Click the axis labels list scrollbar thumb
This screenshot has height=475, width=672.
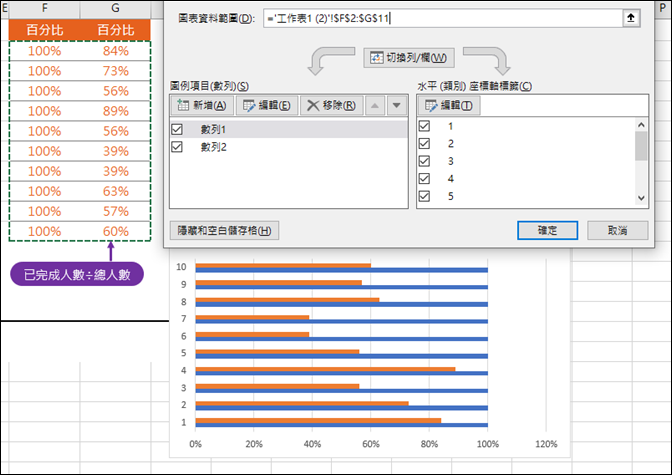[641, 146]
